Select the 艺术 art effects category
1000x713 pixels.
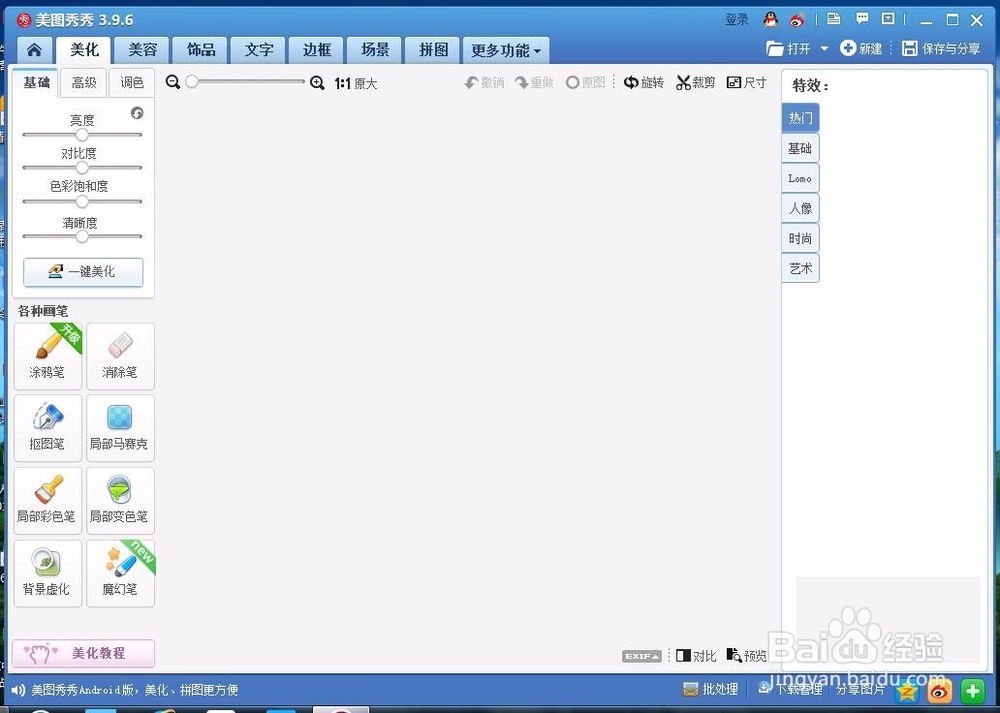coord(800,268)
